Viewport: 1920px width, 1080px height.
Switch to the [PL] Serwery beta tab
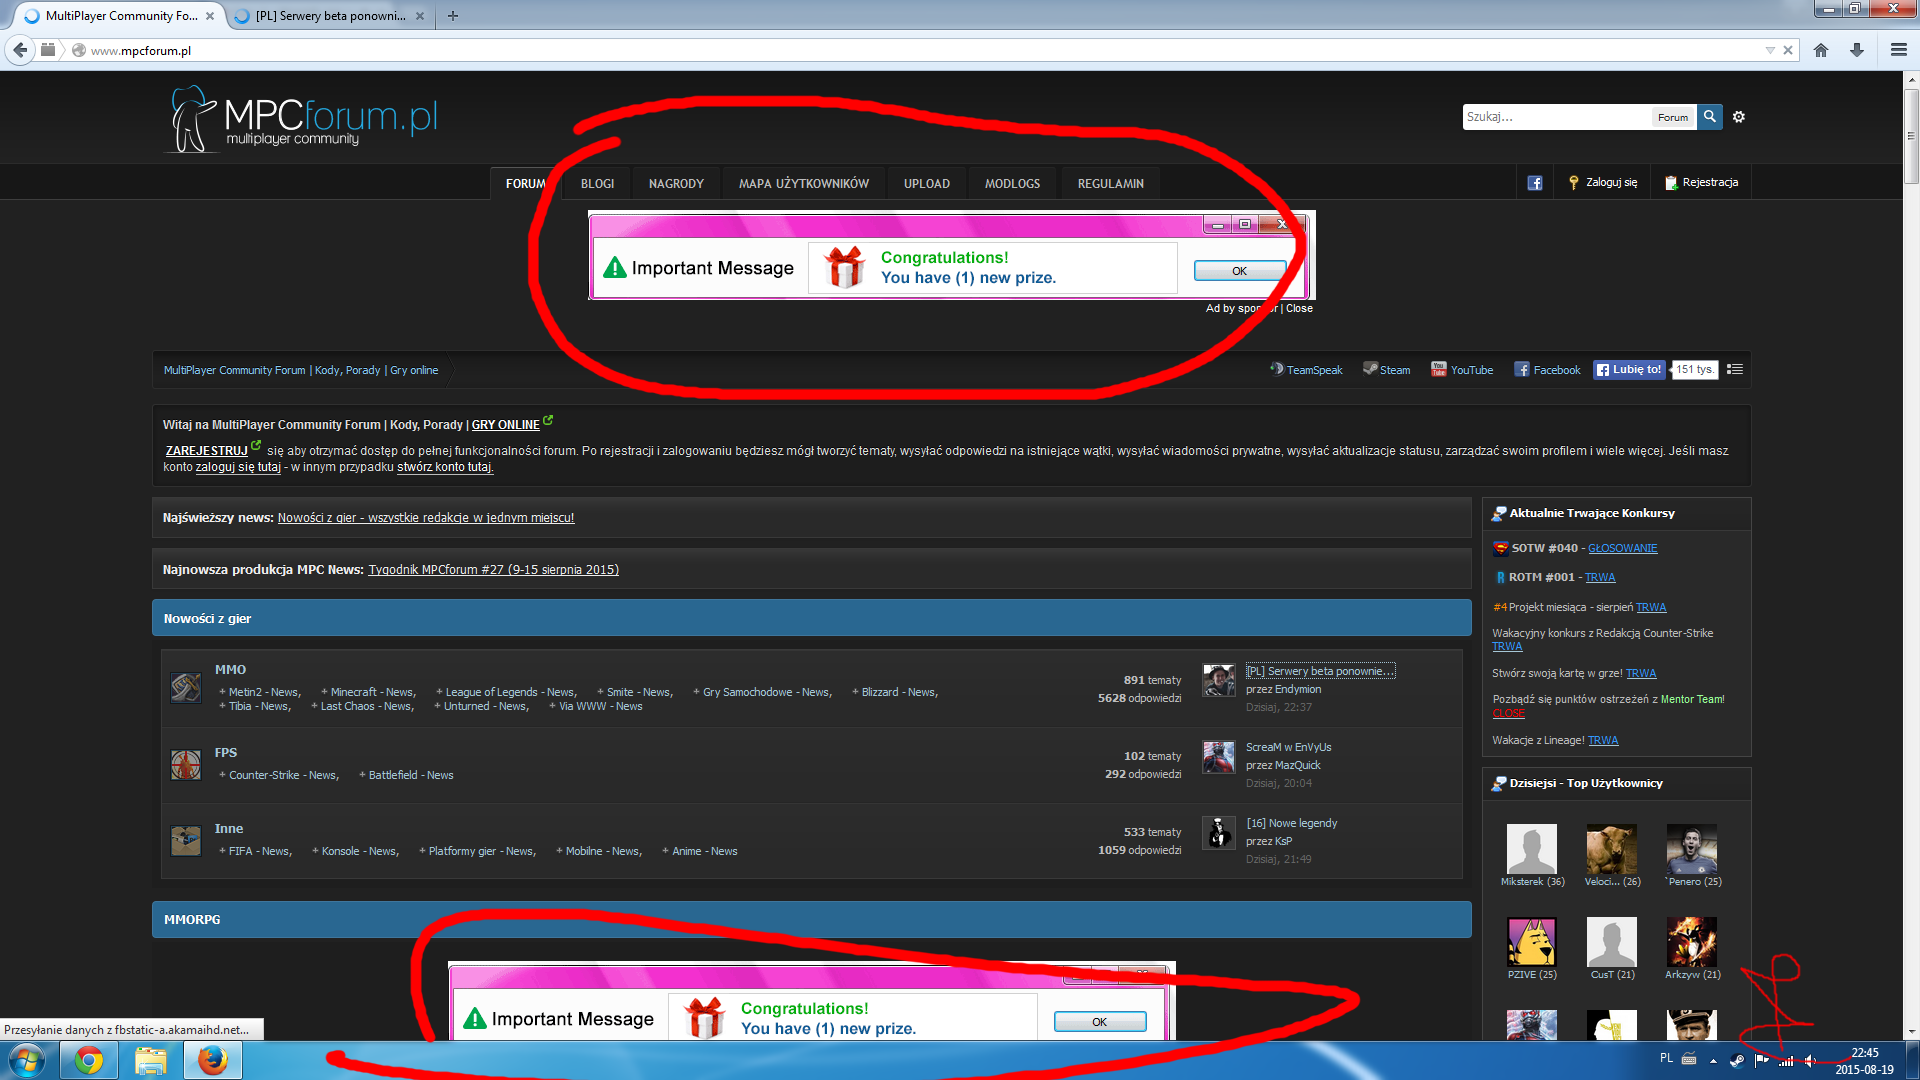tap(330, 16)
